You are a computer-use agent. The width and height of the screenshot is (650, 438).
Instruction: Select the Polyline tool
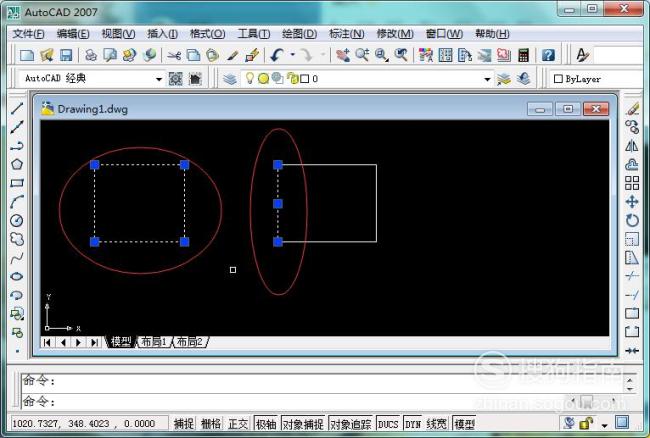17,146
